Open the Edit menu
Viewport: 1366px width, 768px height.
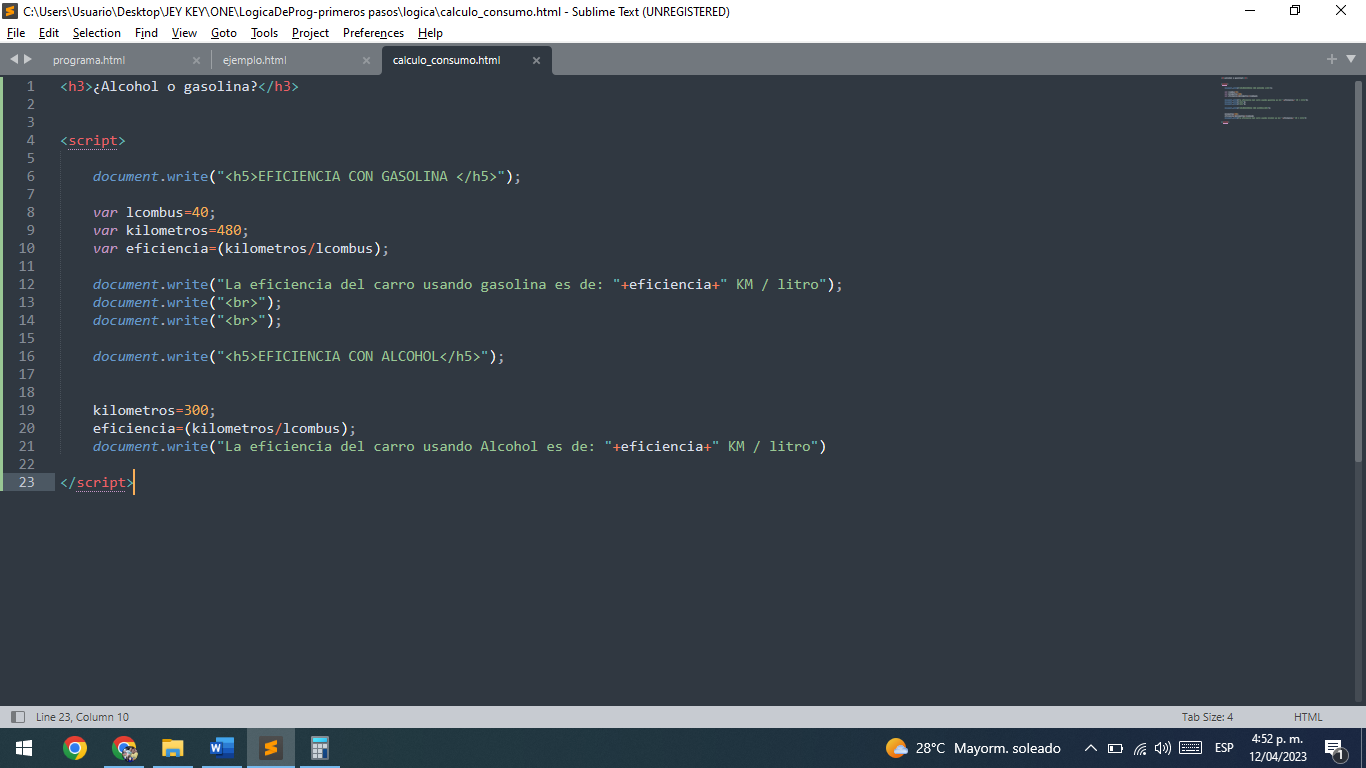(x=49, y=33)
